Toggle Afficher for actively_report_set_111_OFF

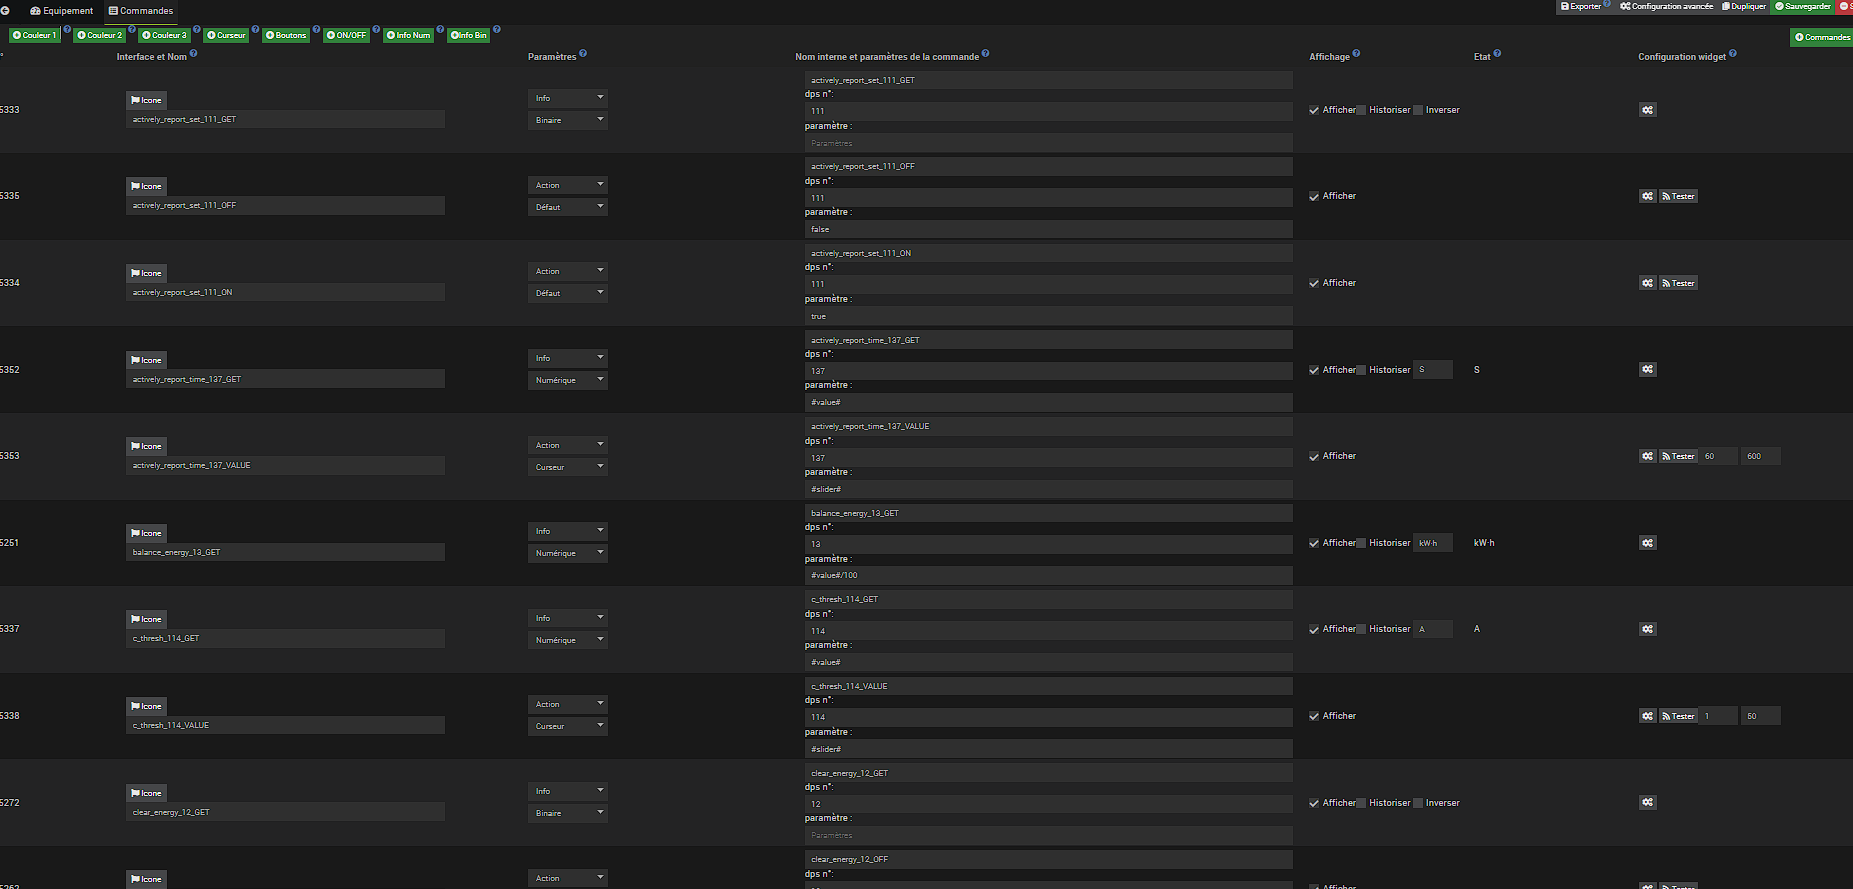[1314, 197]
